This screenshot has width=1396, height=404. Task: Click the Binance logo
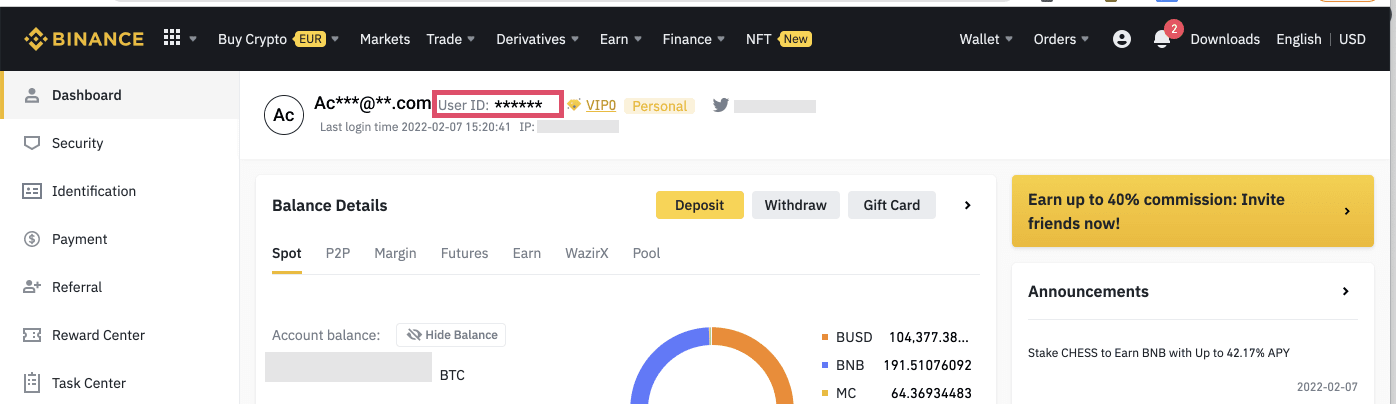(84, 39)
